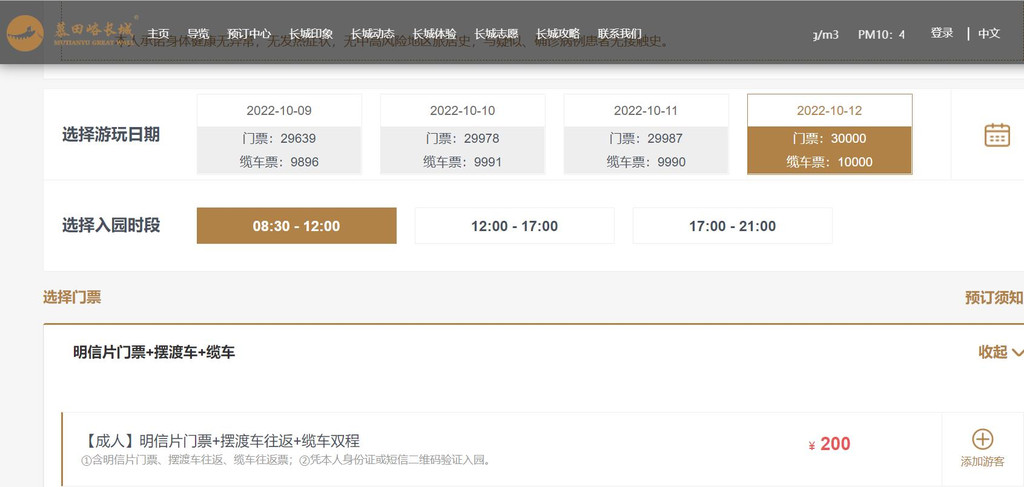Collapse the 明信片门票 section with 收起
This screenshot has height=487, width=1024.
click(x=1000, y=352)
